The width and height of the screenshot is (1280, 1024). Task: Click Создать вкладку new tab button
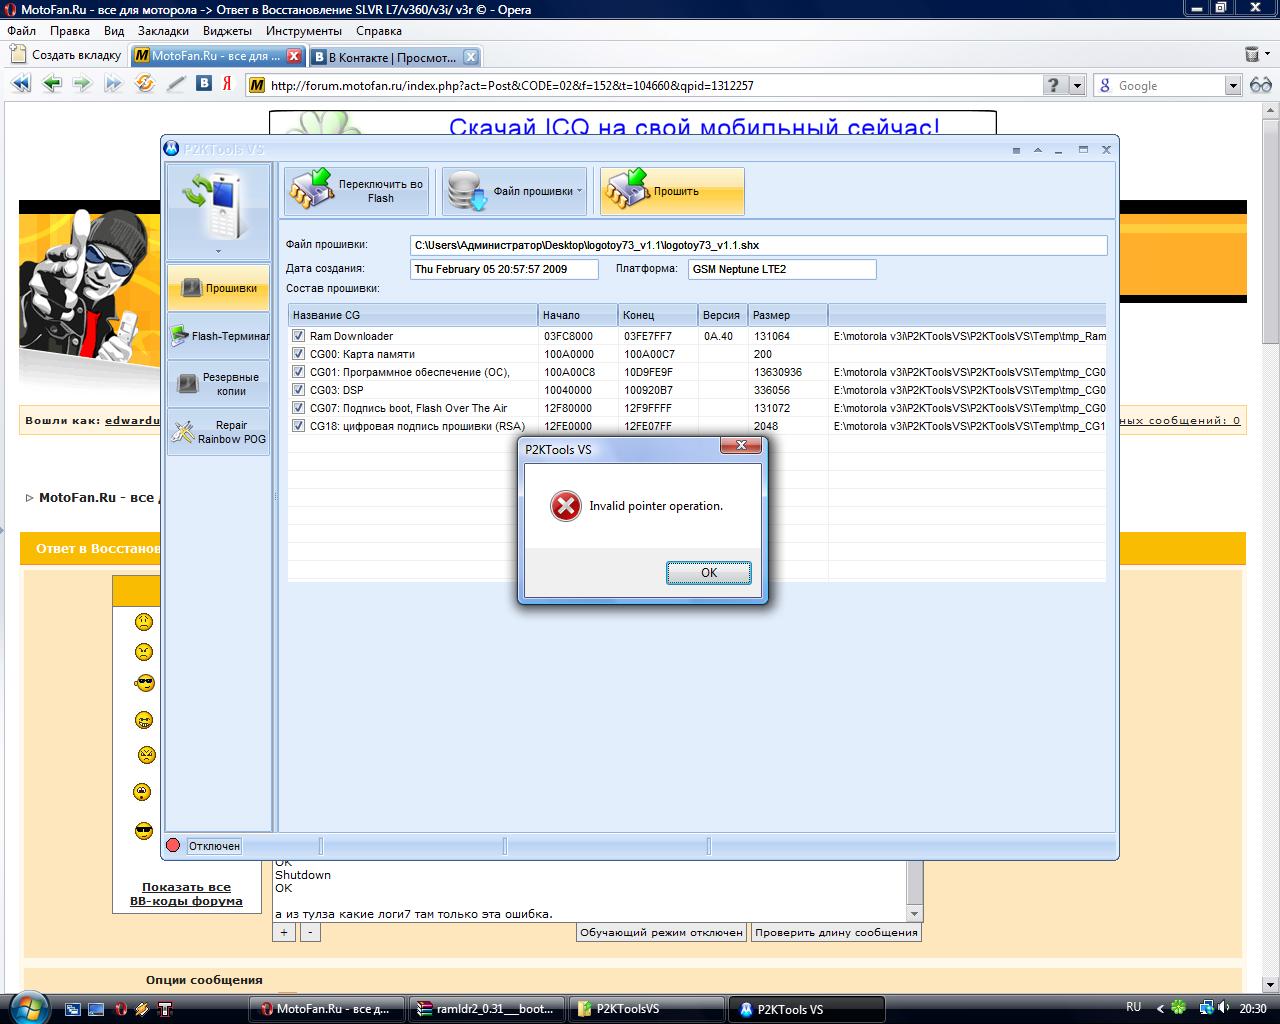66,56
